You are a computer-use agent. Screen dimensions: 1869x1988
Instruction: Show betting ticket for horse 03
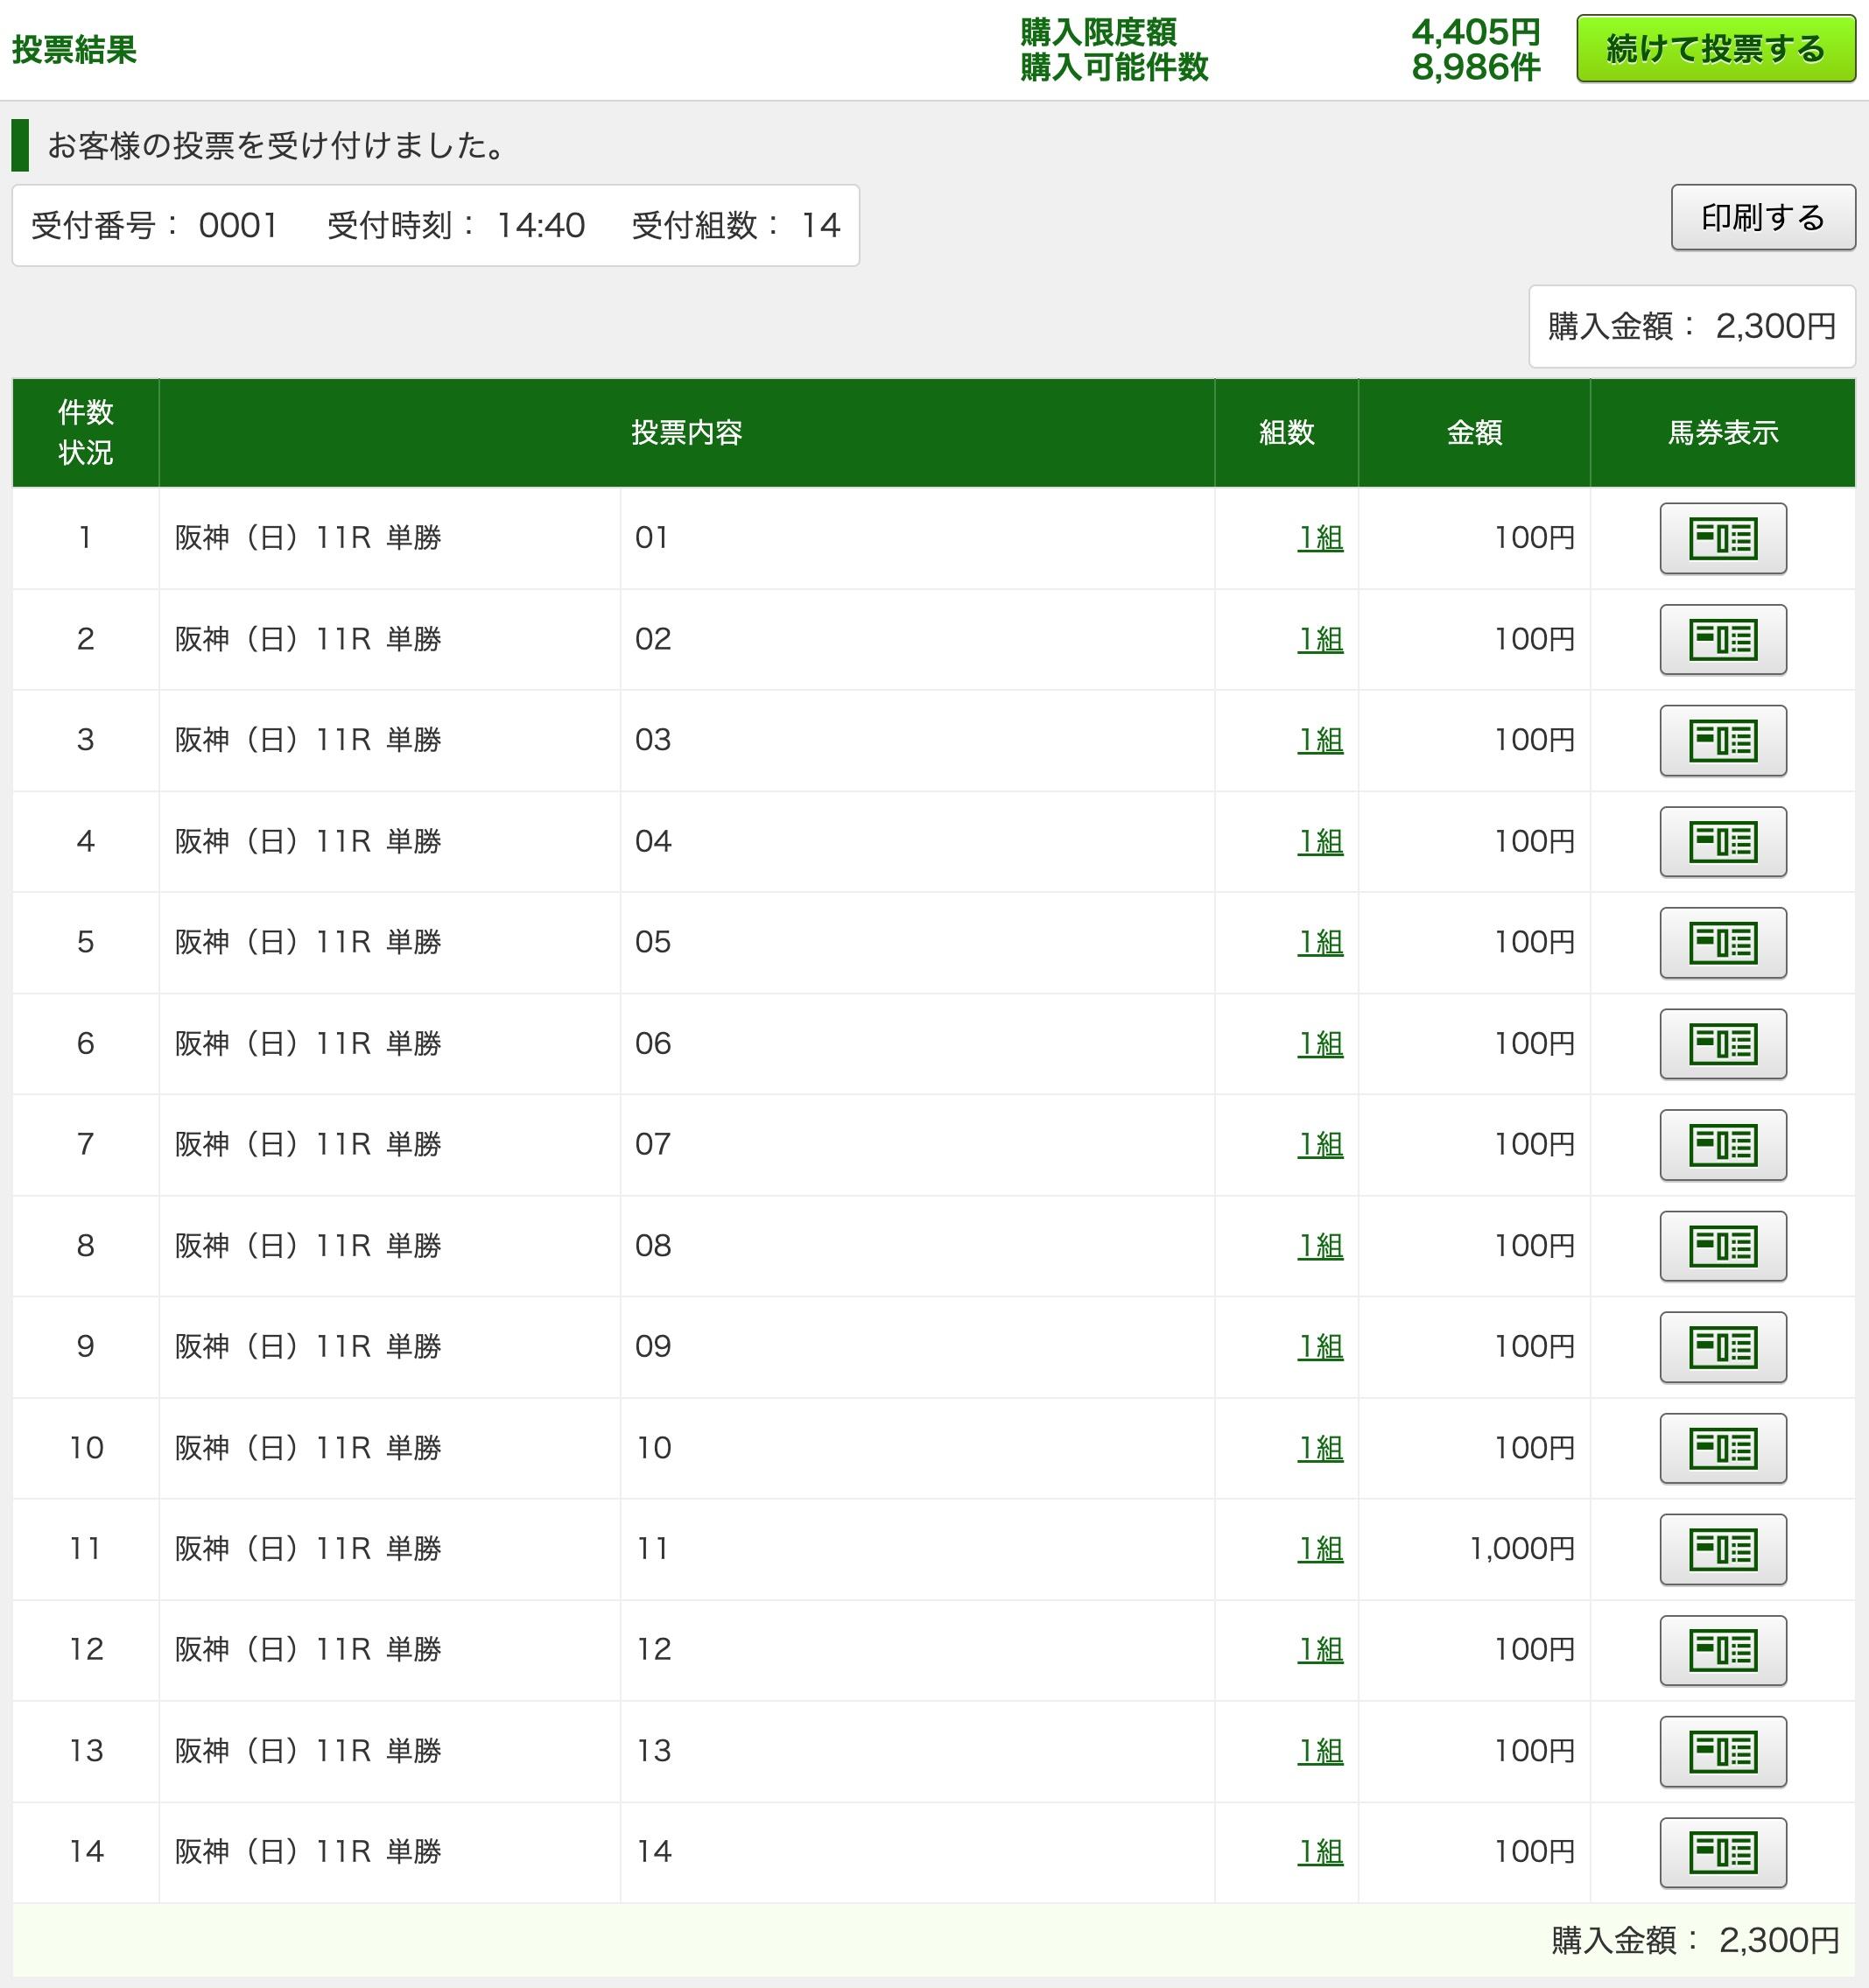point(1722,740)
